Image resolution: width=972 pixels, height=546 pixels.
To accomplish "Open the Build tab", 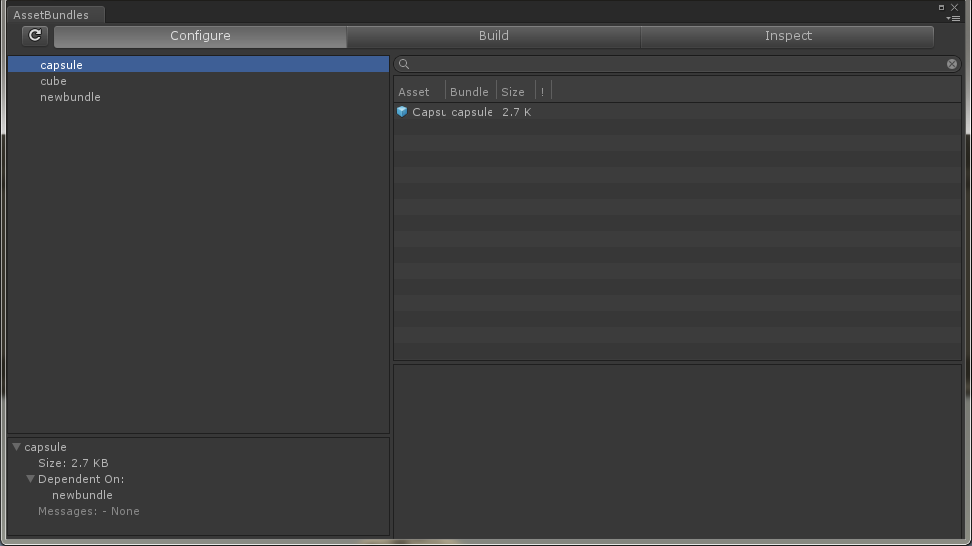I will coord(493,36).
